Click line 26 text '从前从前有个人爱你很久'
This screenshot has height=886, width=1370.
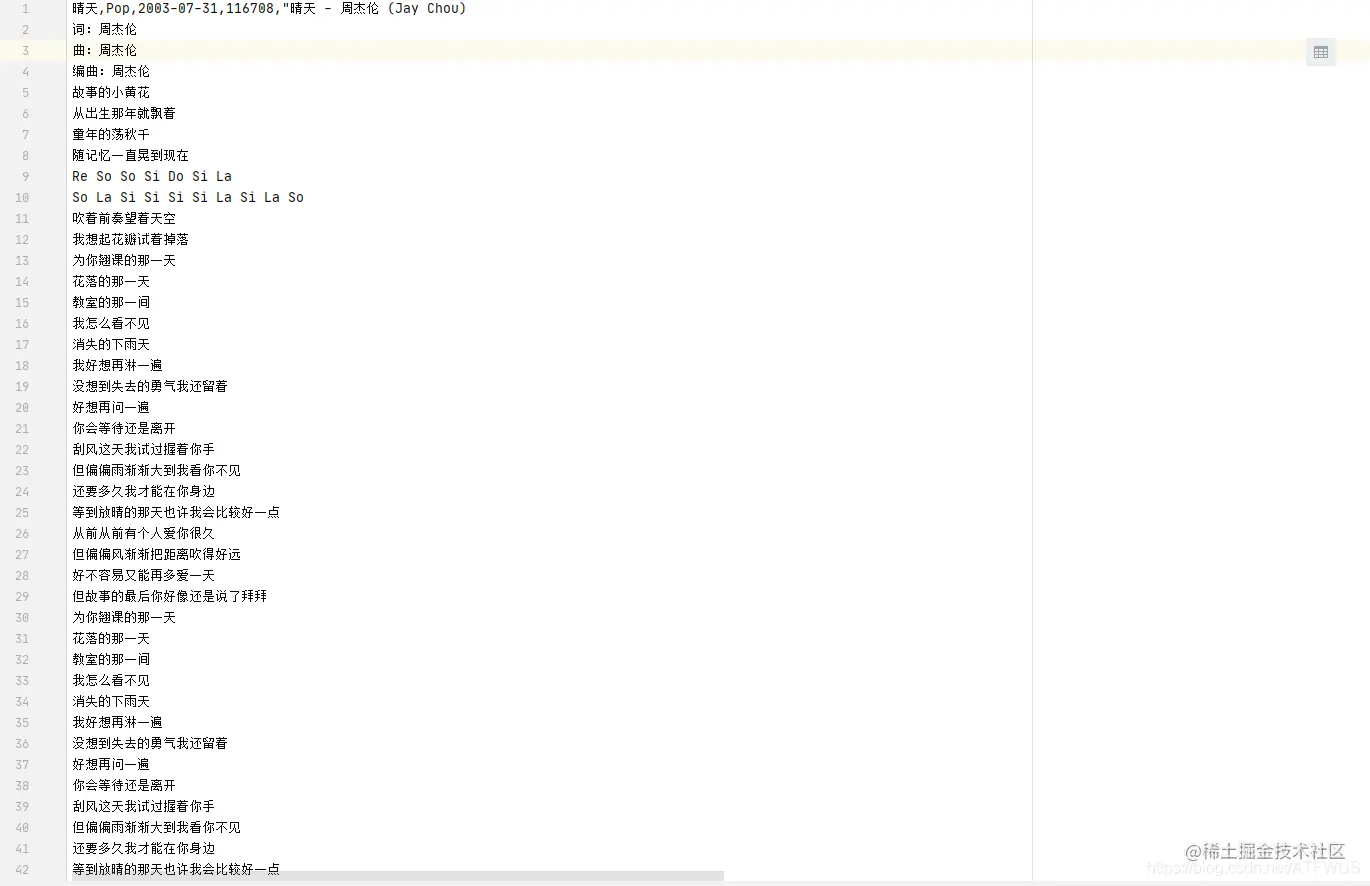click(143, 533)
